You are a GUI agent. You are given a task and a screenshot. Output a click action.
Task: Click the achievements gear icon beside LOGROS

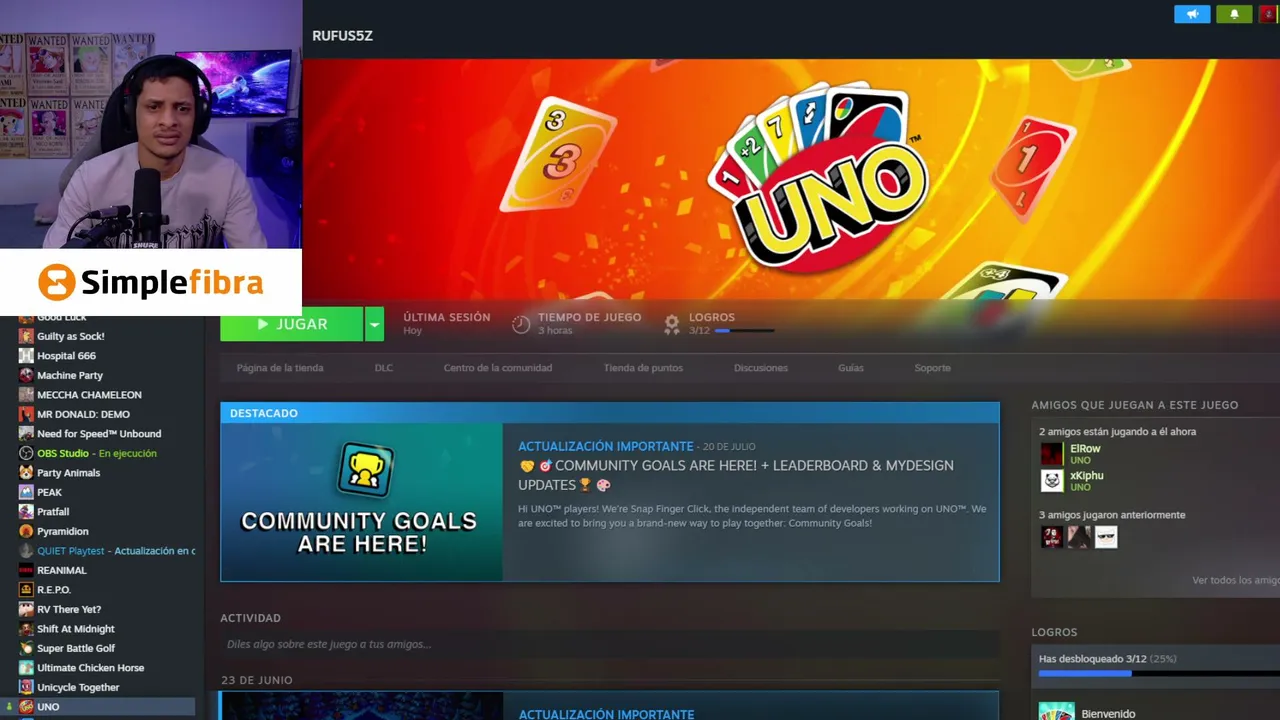(x=672, y=324)
